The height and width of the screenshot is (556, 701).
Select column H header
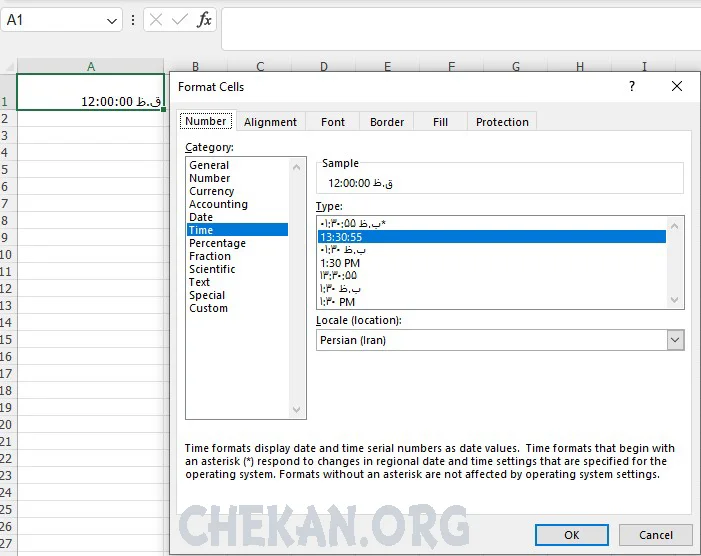(580, 66)
